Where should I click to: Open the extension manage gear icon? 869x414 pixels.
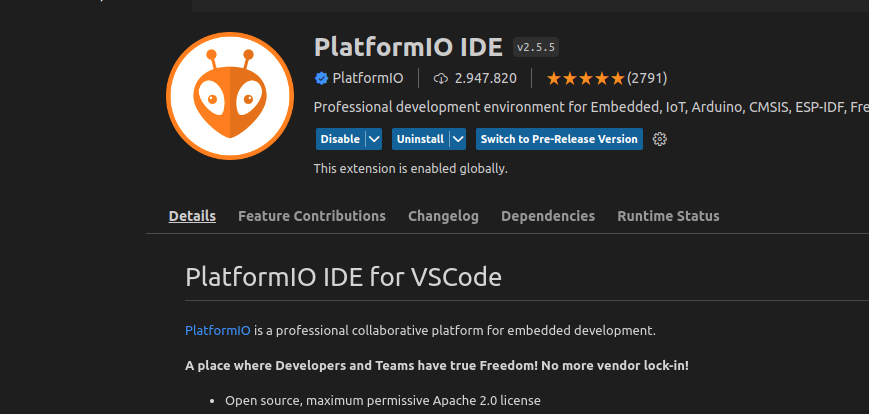pos(659,139)
